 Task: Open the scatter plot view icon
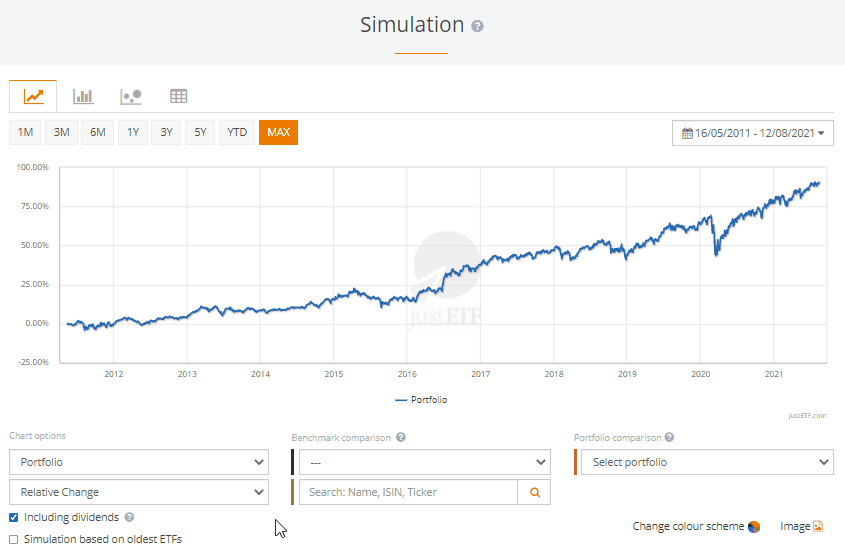[130, 97]
